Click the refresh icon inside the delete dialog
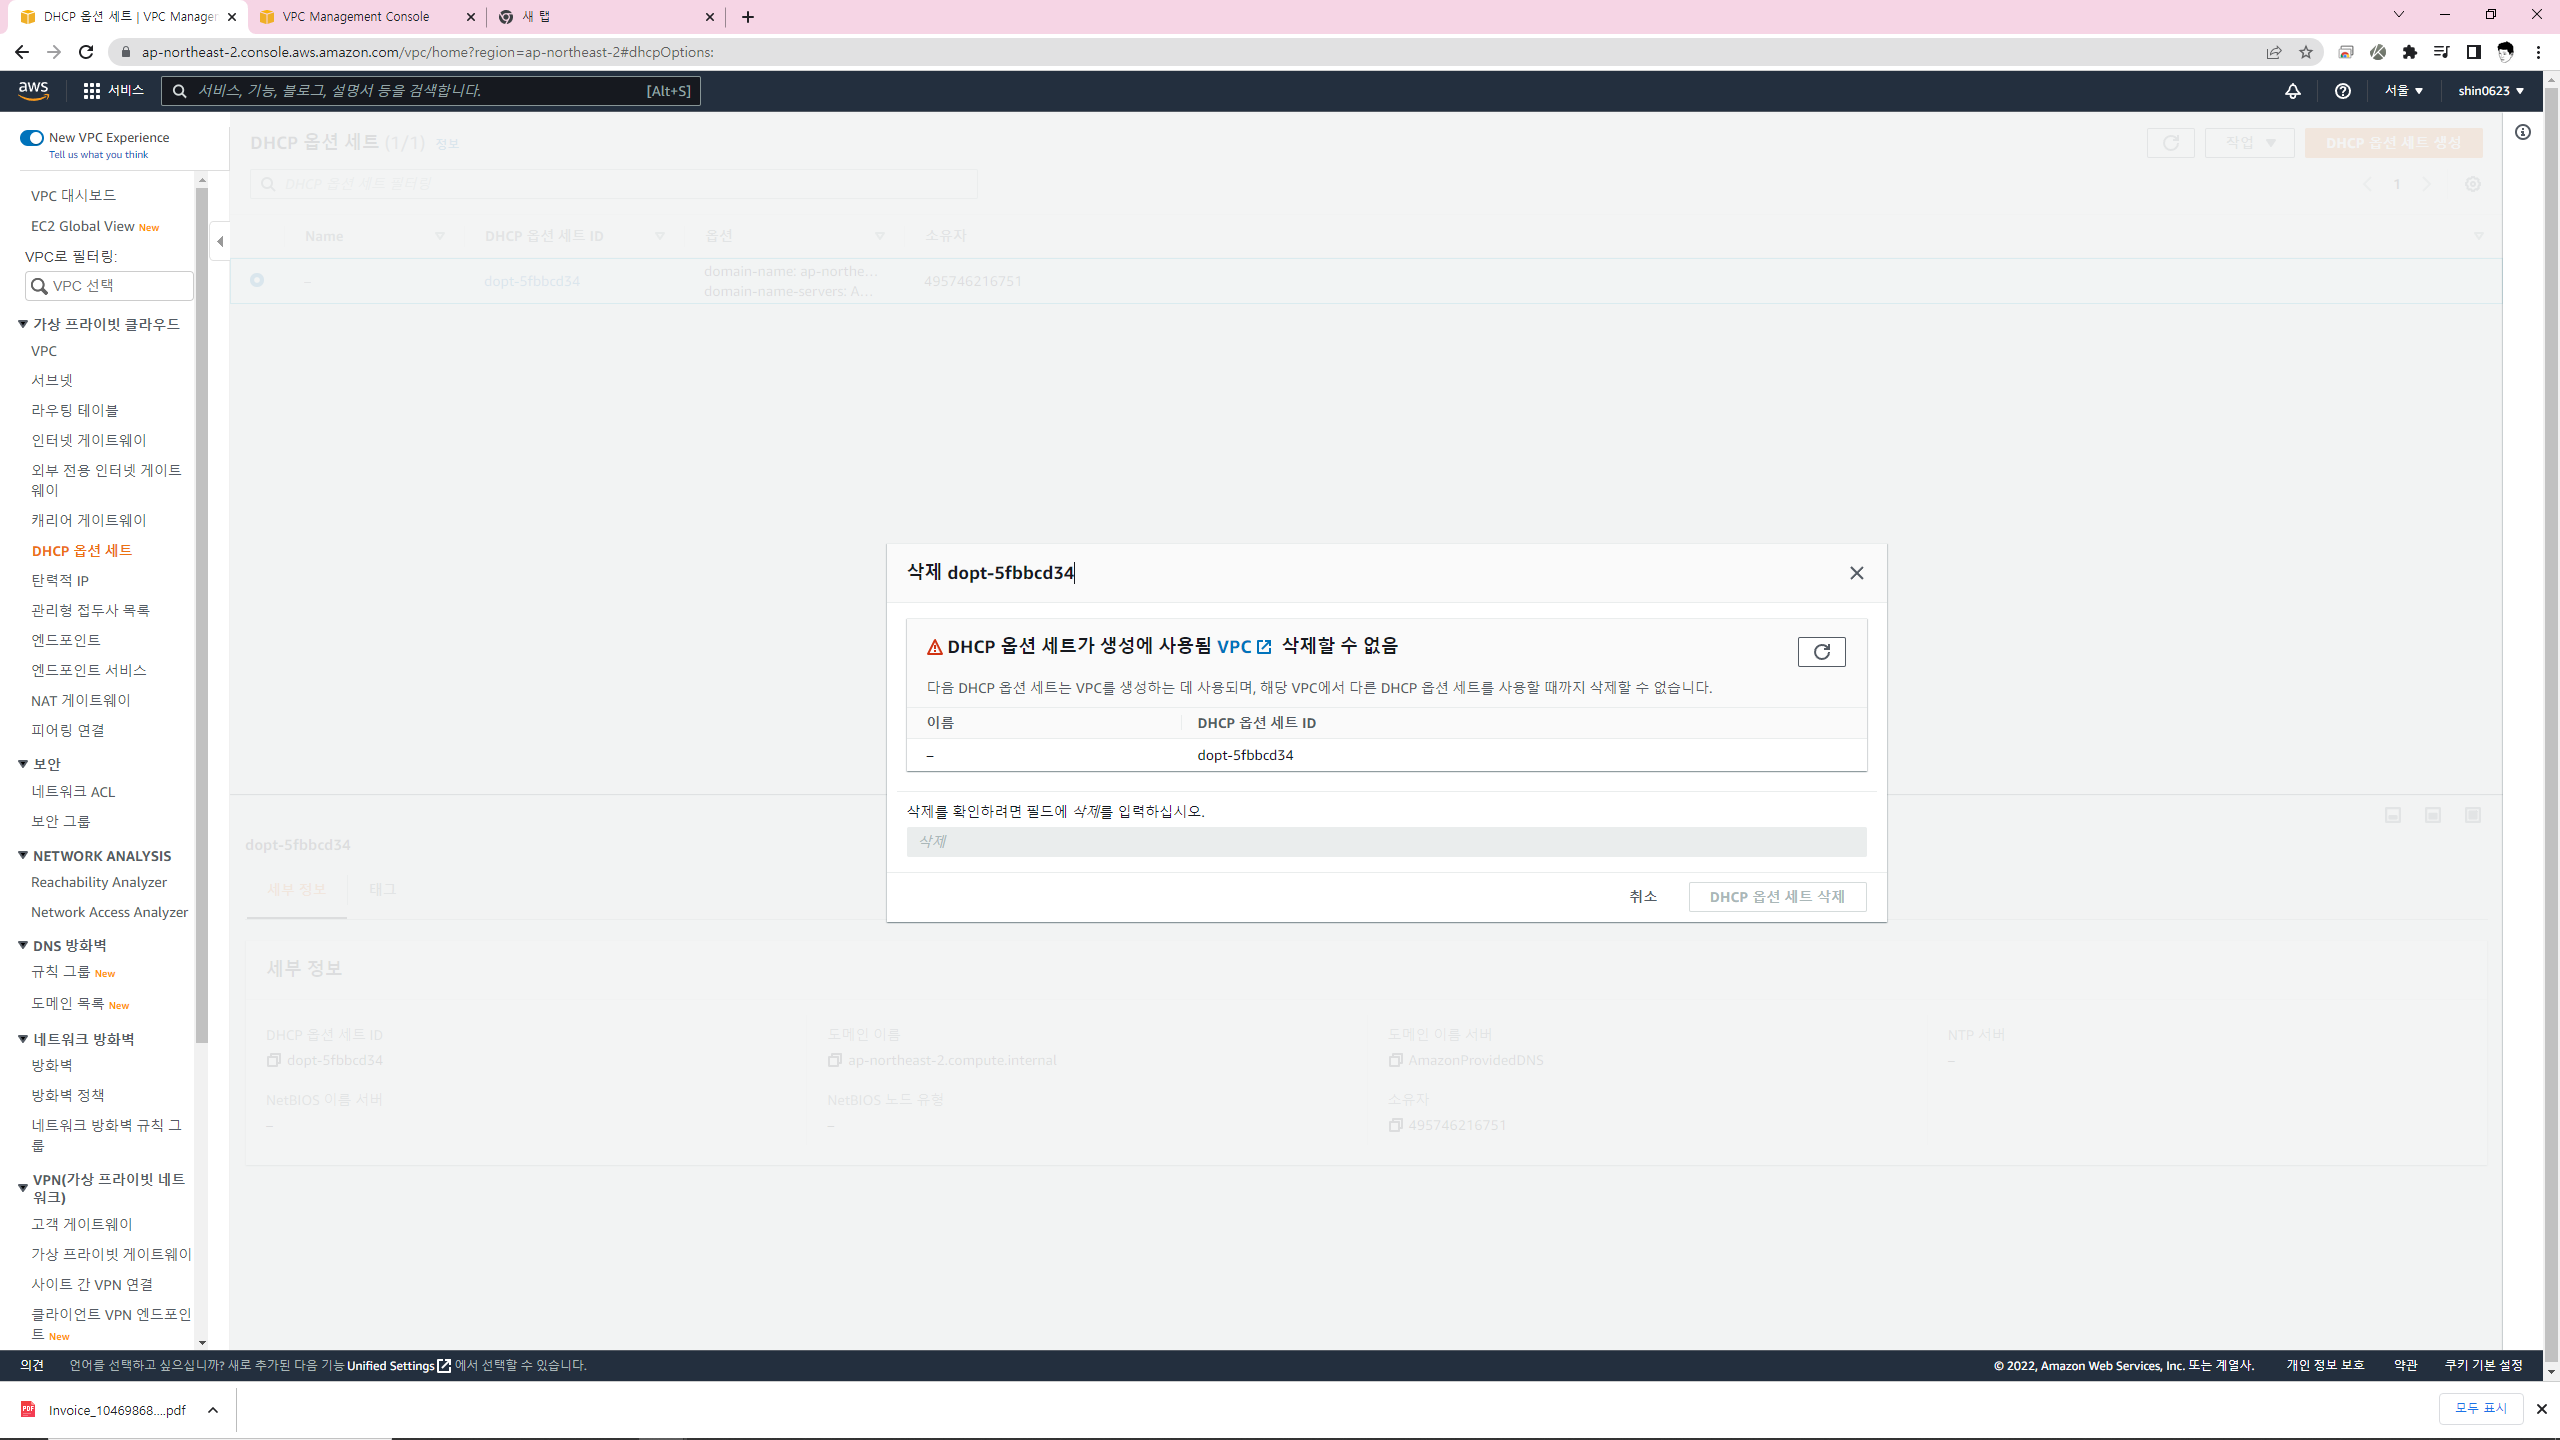The width and height of the screenshot is (2560, 1440). (1821, 652)
